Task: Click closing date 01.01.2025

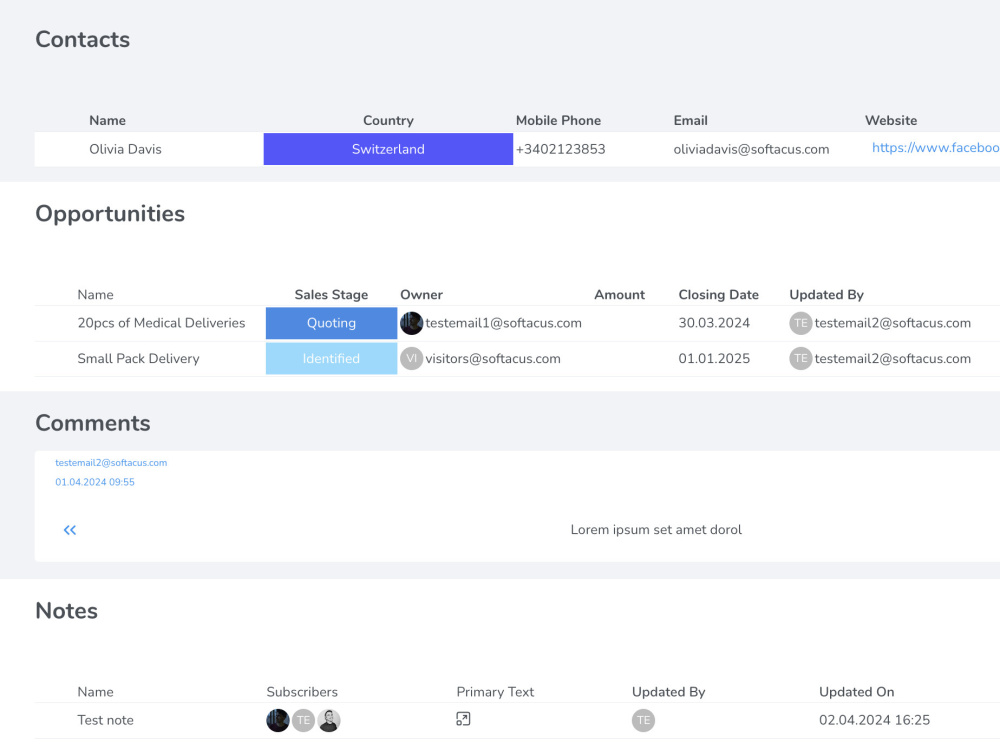Action: 714,359
